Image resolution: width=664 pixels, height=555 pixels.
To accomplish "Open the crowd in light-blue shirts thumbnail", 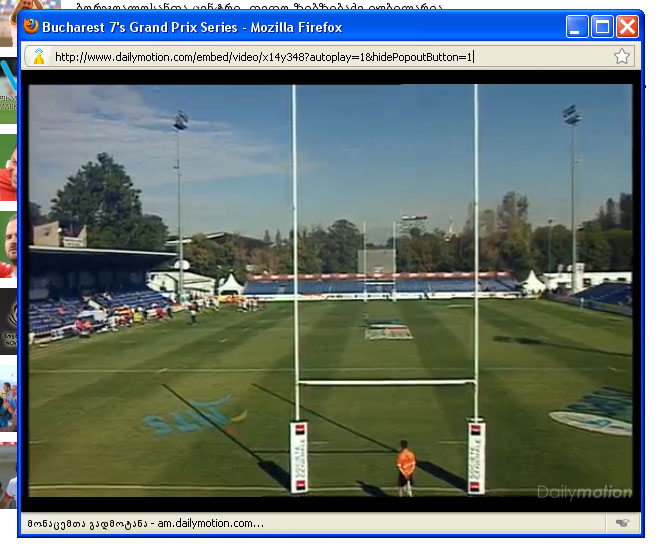I will click(8, 399).
